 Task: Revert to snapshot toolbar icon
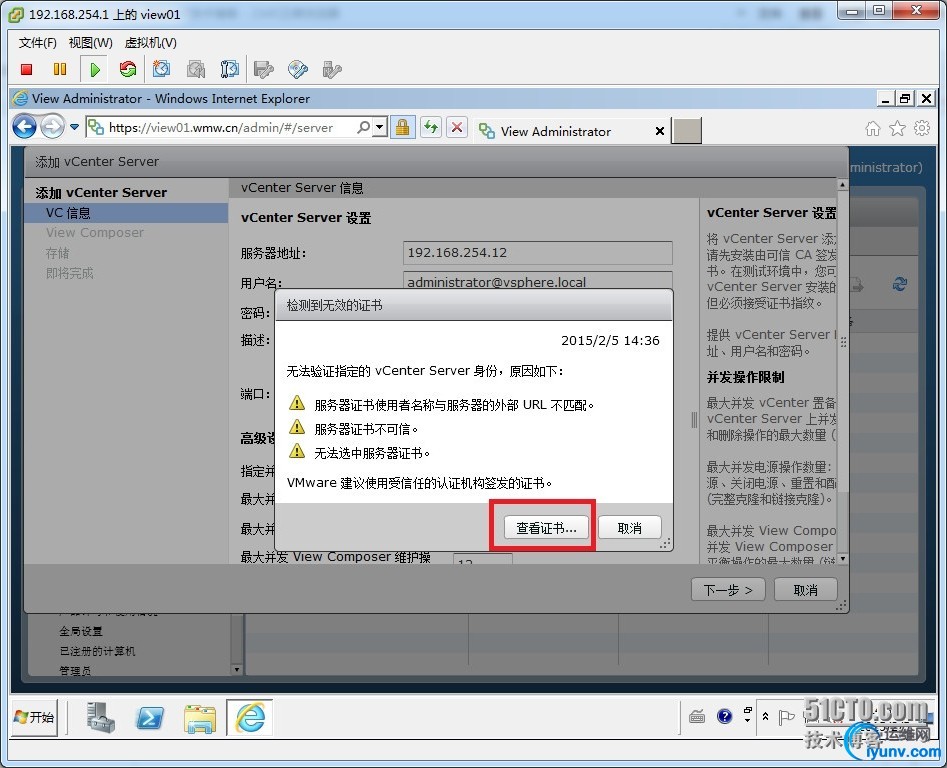[196, 69]
